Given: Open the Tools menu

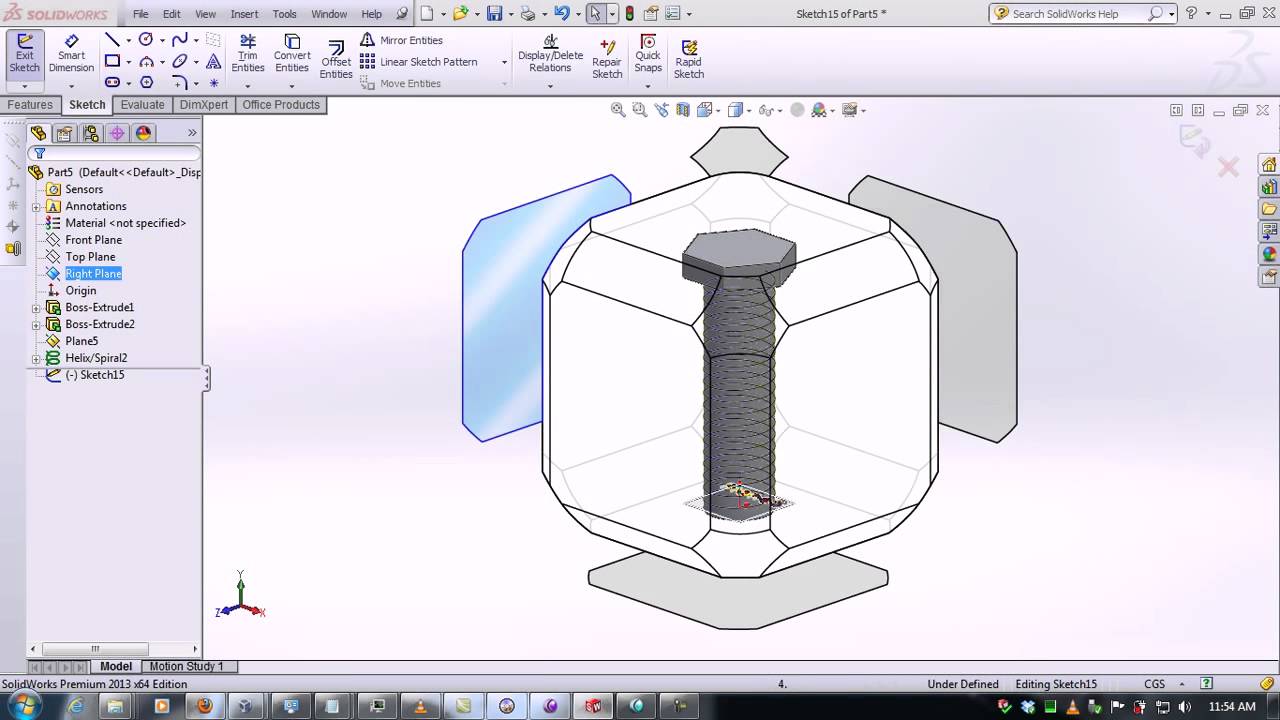Looking at the screenshot, I should tap(285, 14).
